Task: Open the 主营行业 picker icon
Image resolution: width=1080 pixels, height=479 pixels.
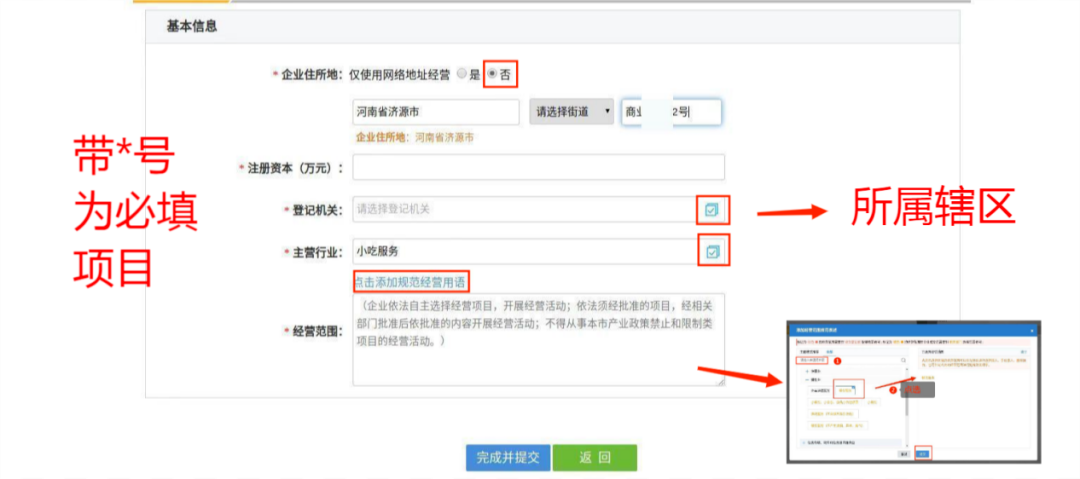Action: 712,252
